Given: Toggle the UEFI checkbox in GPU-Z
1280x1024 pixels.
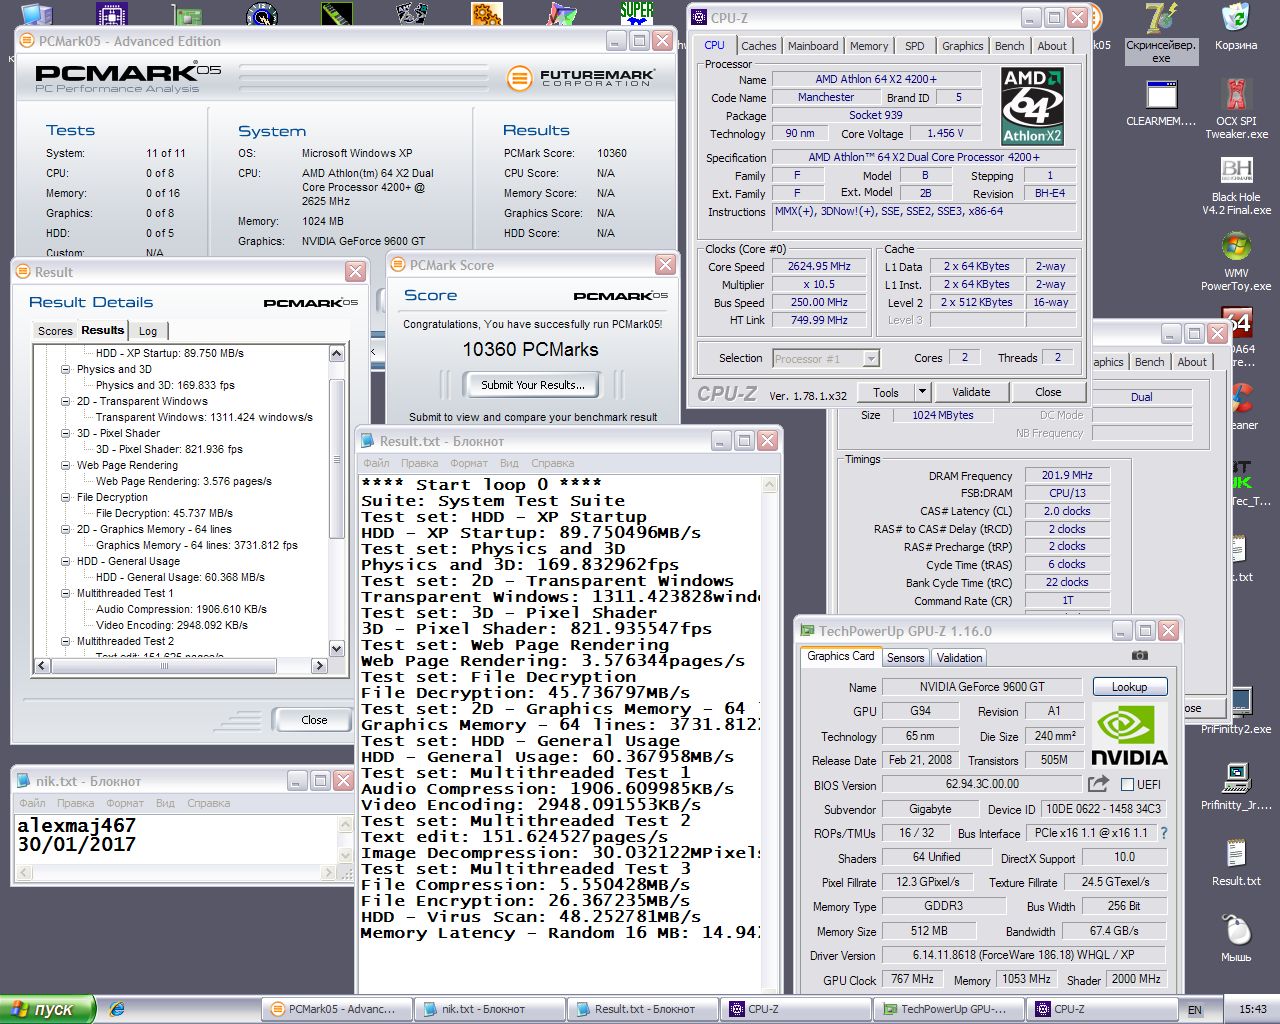Looking at the screenshot, I should 1127,785.
